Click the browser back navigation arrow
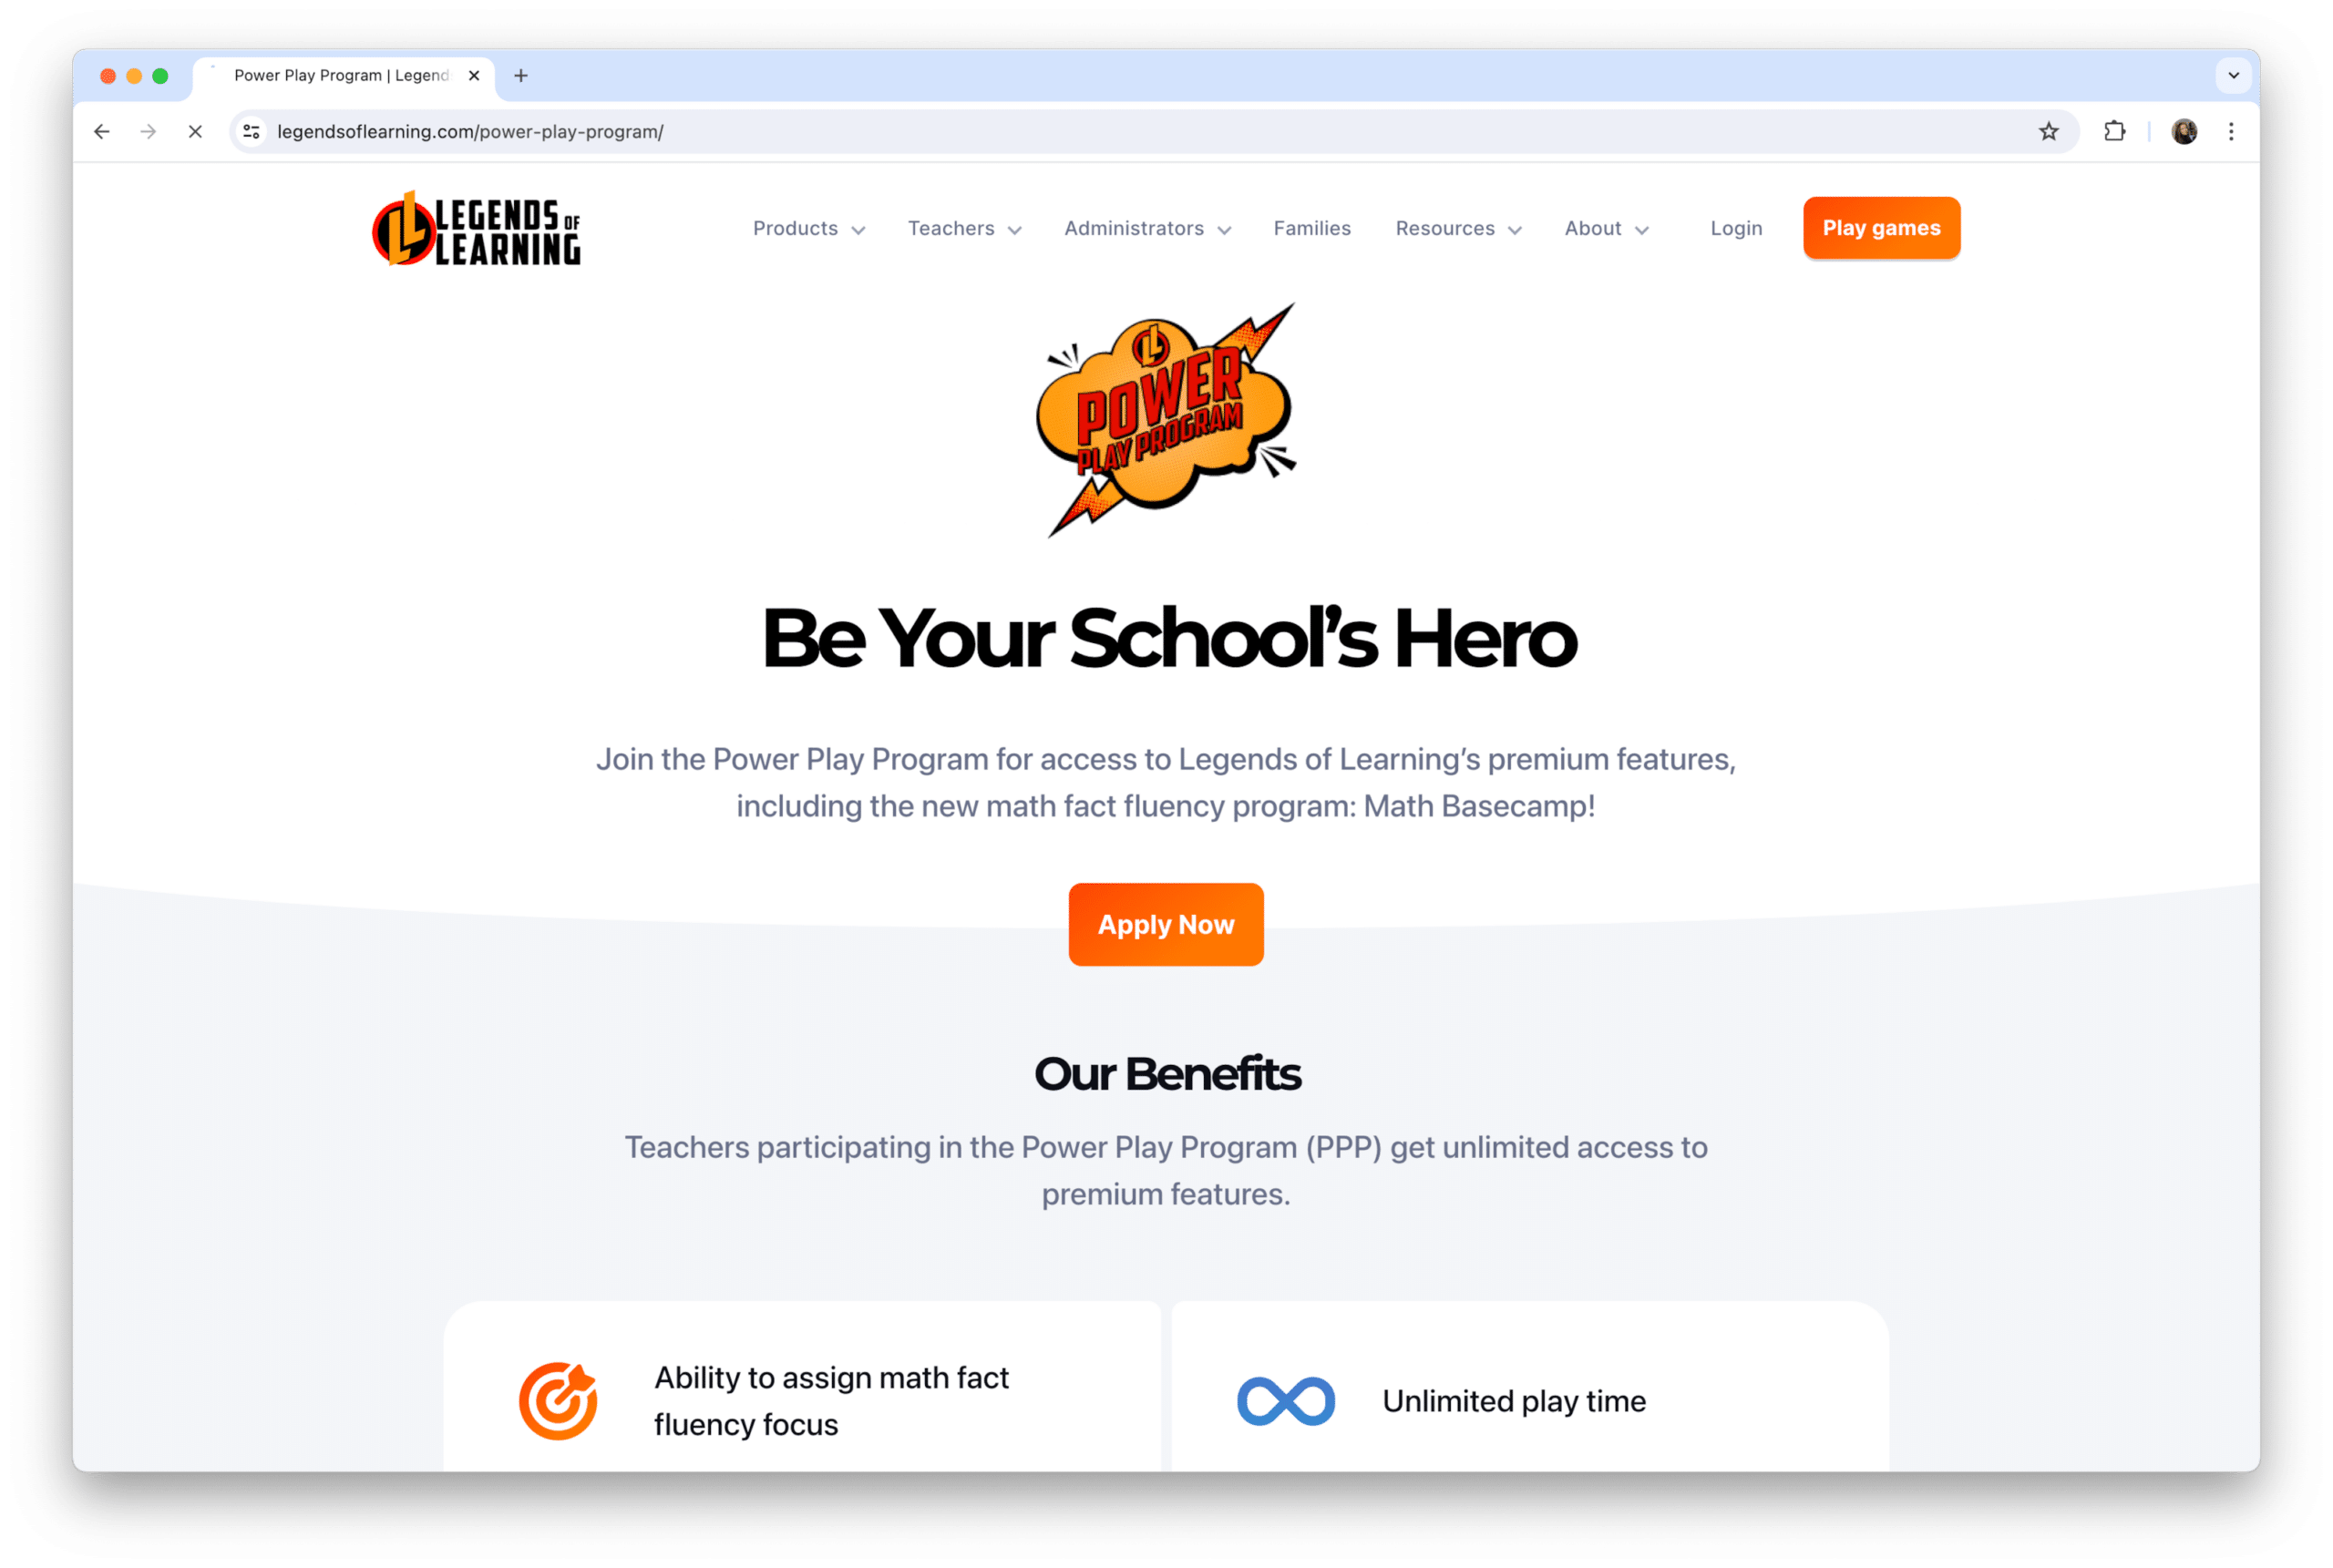Image resolution: width=2333 pixels, height=1568 pixels. [98, 131]
